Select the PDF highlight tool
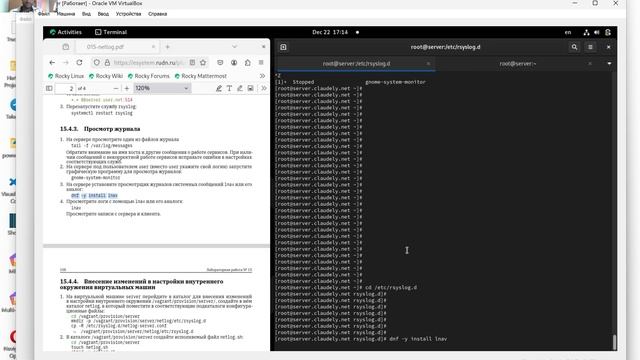The width and height of the screenshot is (640, 360). point(219,88)
